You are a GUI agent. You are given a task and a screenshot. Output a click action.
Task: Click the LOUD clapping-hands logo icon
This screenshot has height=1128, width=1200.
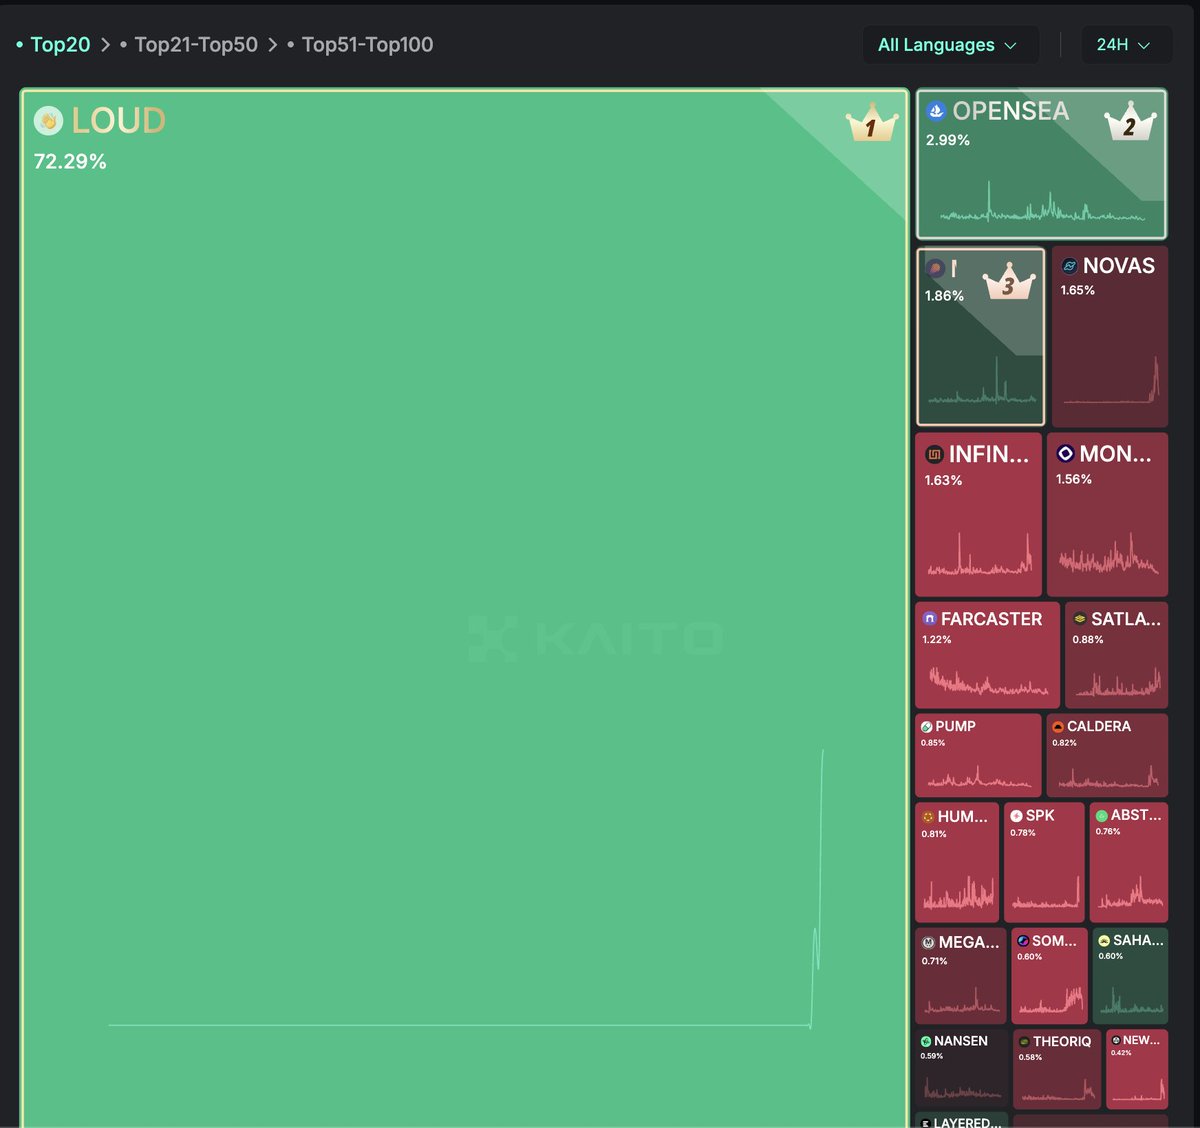click(x=48, y=121)
